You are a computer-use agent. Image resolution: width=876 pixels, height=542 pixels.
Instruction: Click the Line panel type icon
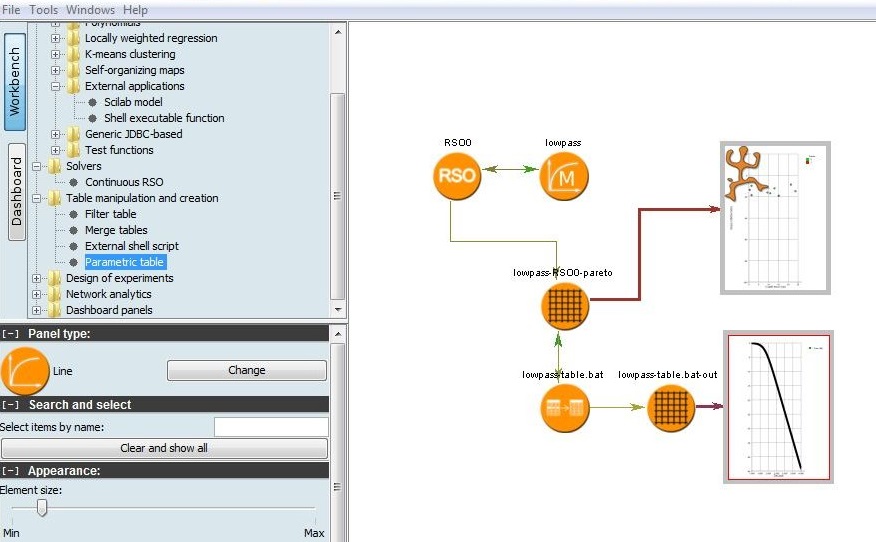point(27,371)
